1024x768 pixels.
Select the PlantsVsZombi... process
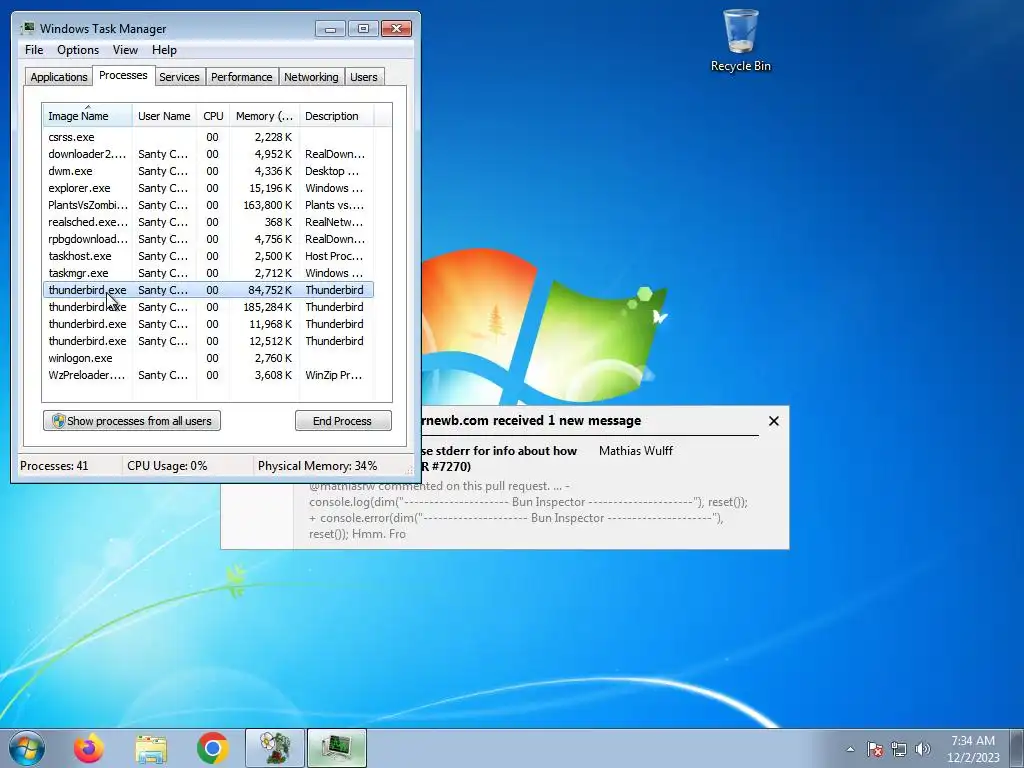(208, 205)
